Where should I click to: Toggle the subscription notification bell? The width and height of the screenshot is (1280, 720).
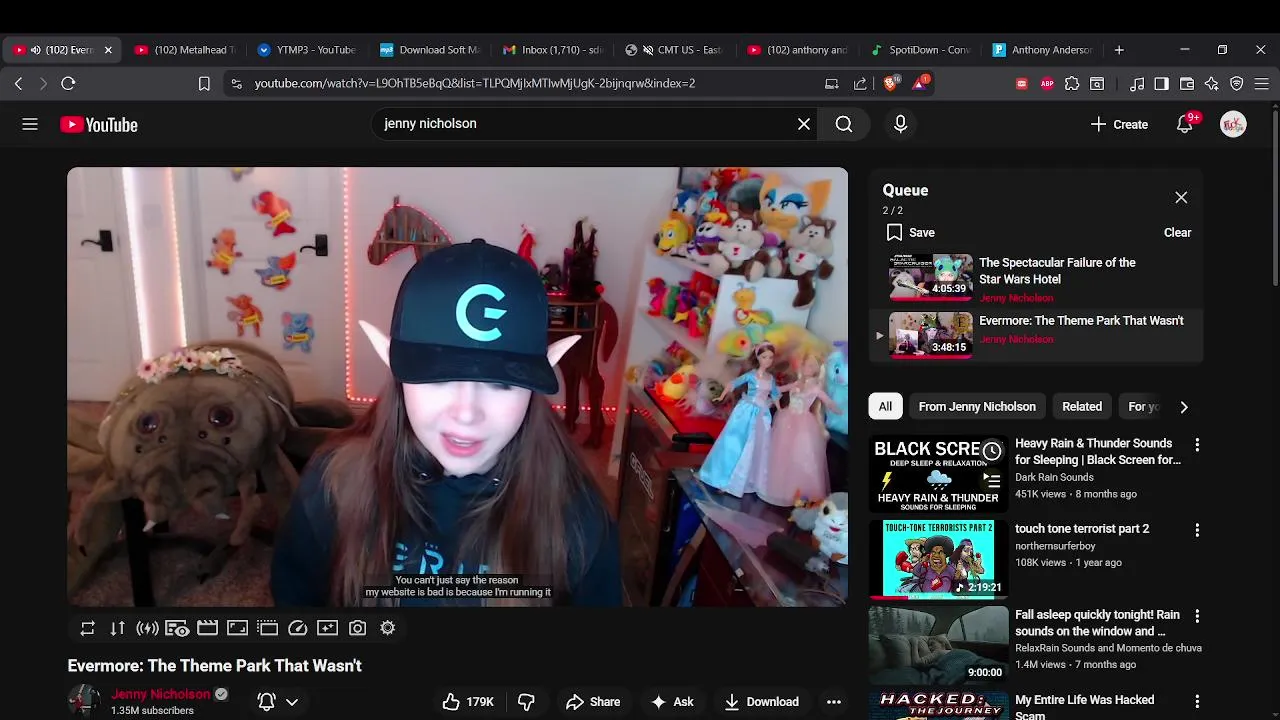coord(266,702)
